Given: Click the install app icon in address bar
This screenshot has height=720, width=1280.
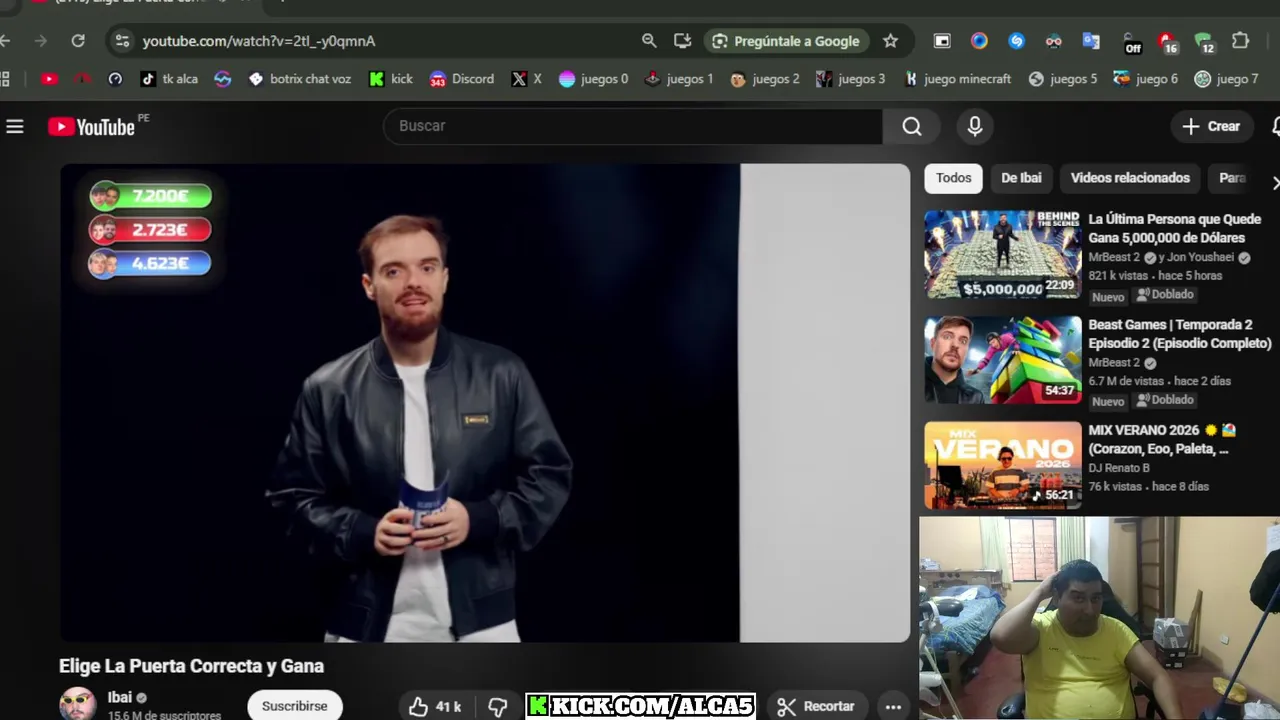Looking at the screenshot, I should [x=683, y=41].
